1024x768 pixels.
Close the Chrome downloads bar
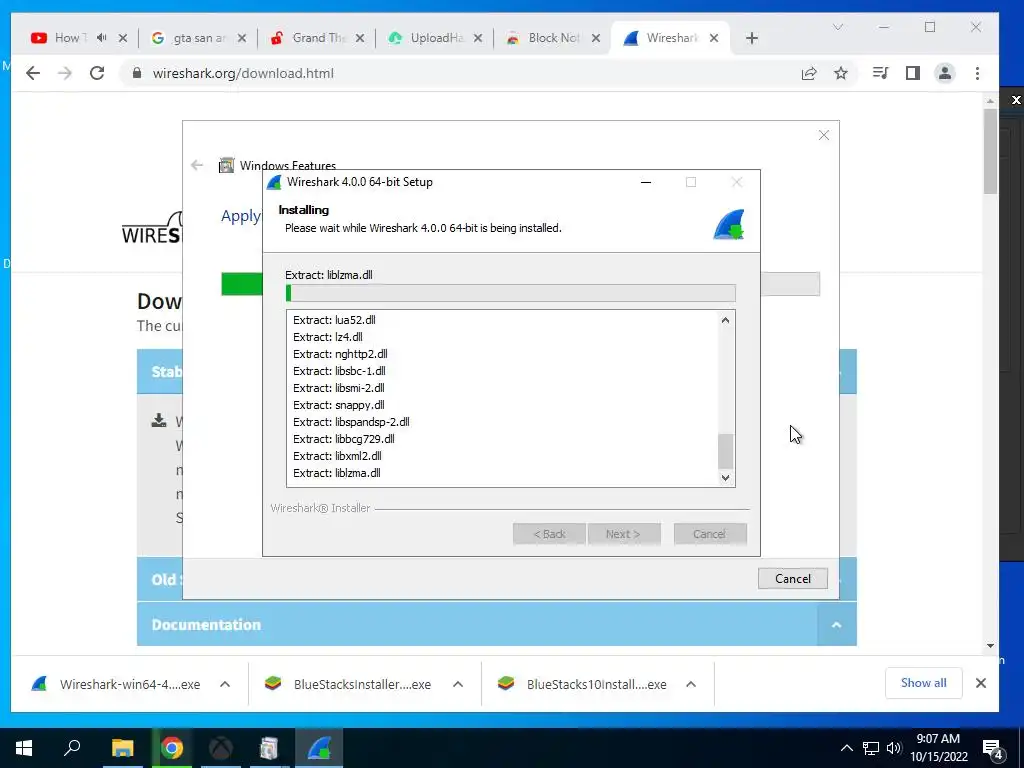[980, 683]
